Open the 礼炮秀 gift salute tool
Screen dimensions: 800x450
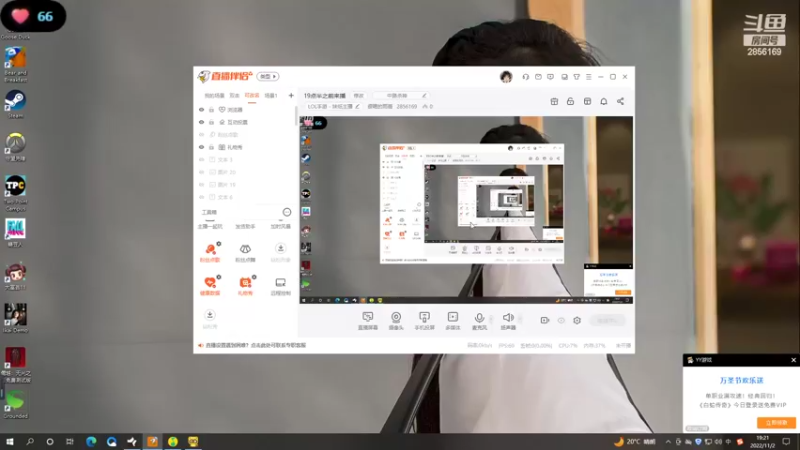245,286
